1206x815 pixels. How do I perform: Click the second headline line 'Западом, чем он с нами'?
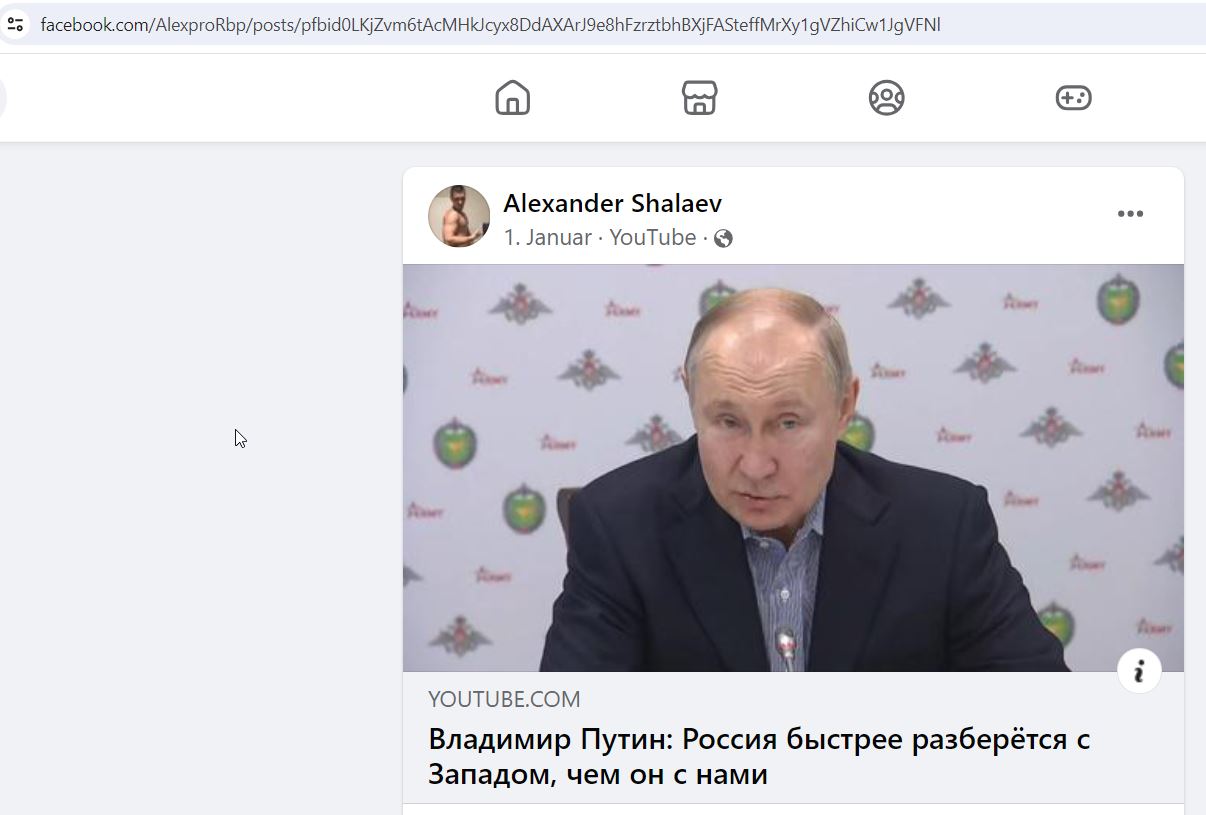tap(598, 774)
